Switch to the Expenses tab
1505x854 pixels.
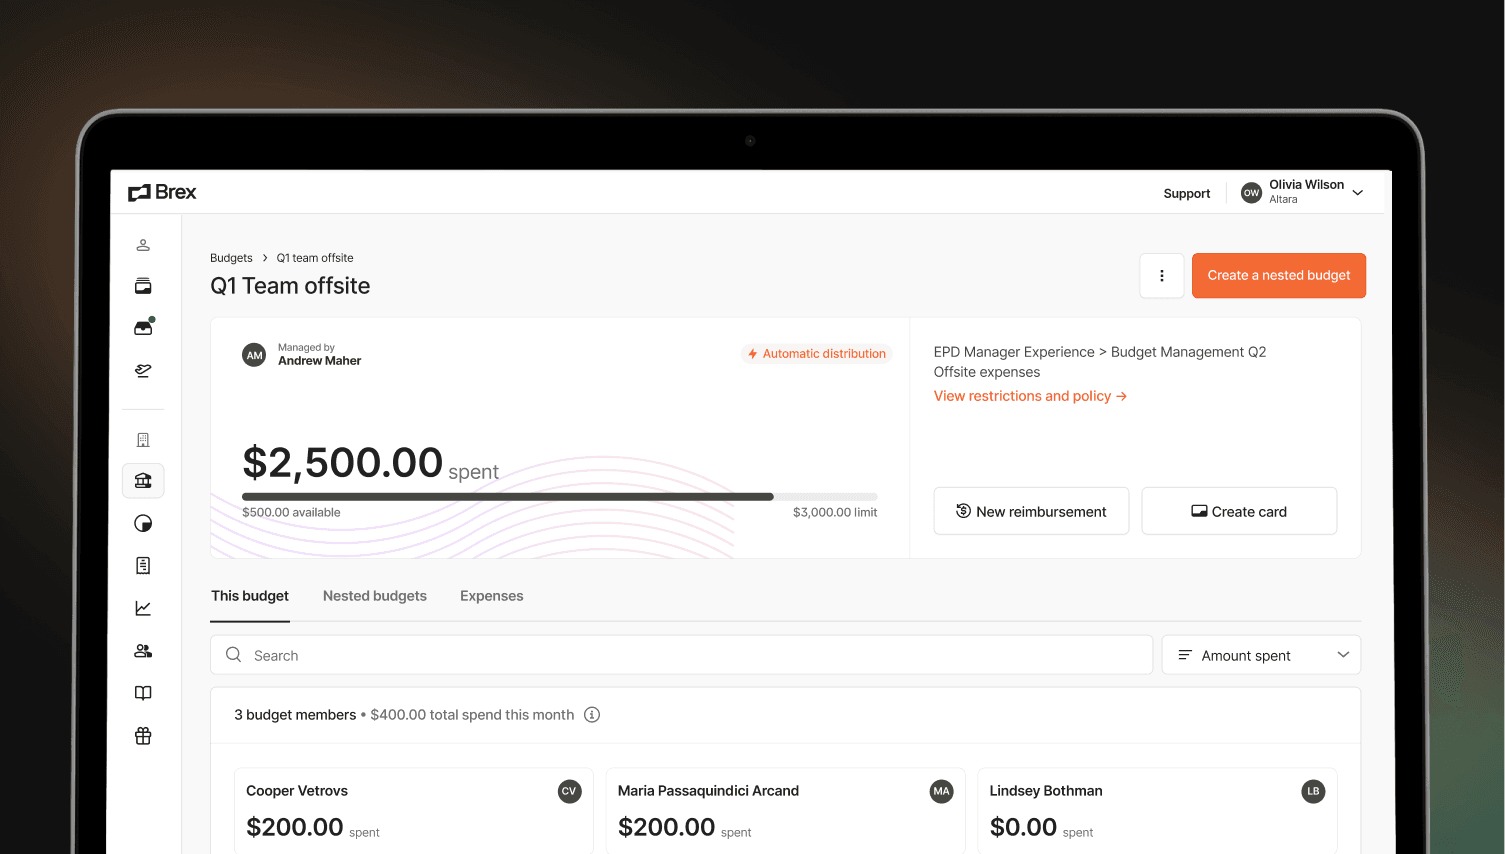pyautogui.click(x=491, y=596)
